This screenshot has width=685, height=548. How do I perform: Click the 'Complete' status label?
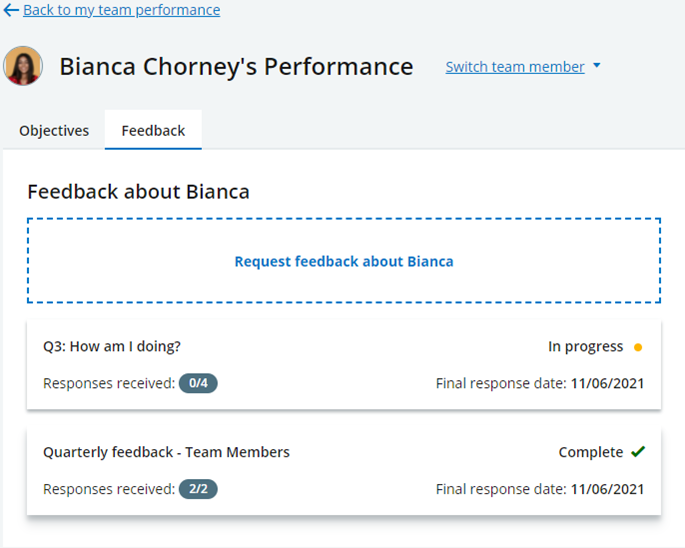tap(590, 452)
